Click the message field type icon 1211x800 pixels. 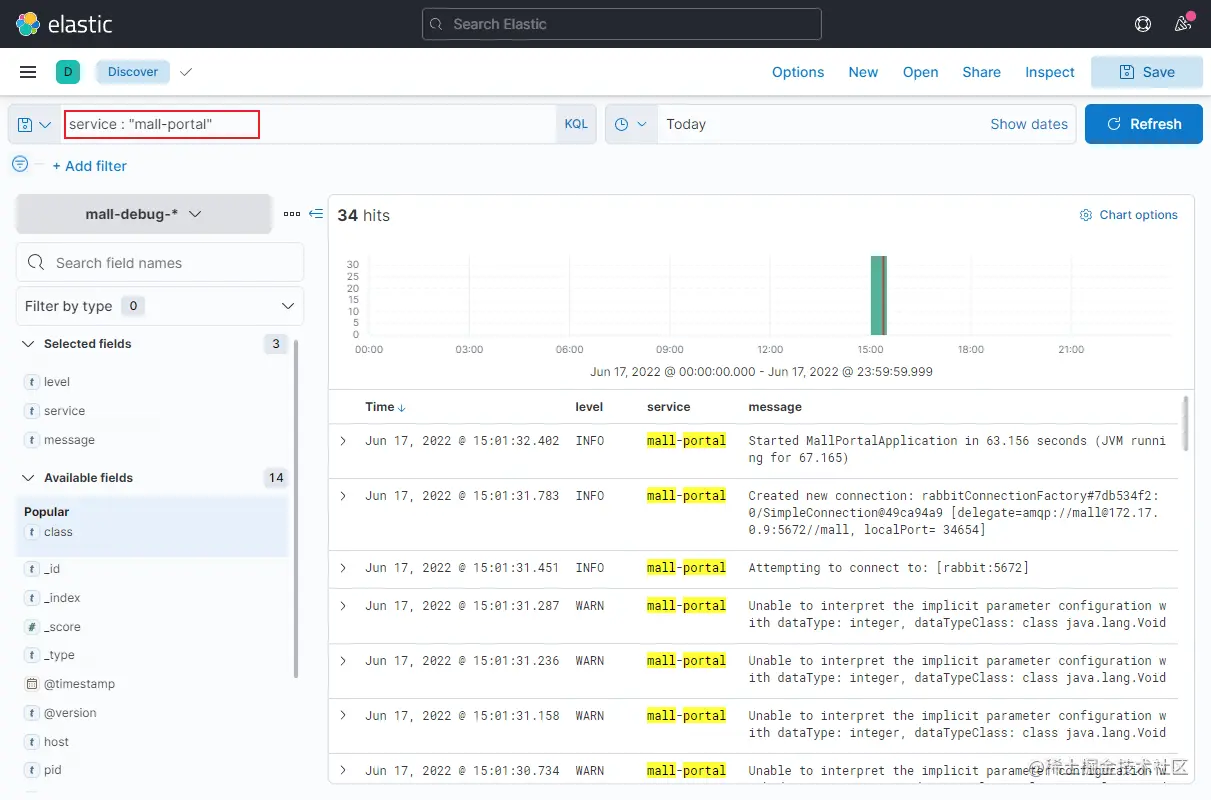pyautogui.click(x=32, y=440)
